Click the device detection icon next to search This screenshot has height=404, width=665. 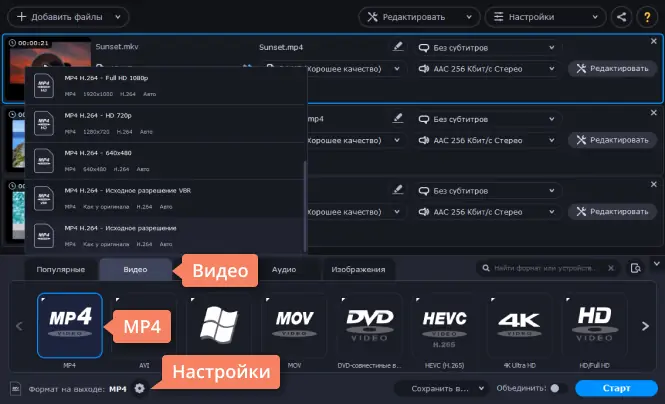point(635,268)
